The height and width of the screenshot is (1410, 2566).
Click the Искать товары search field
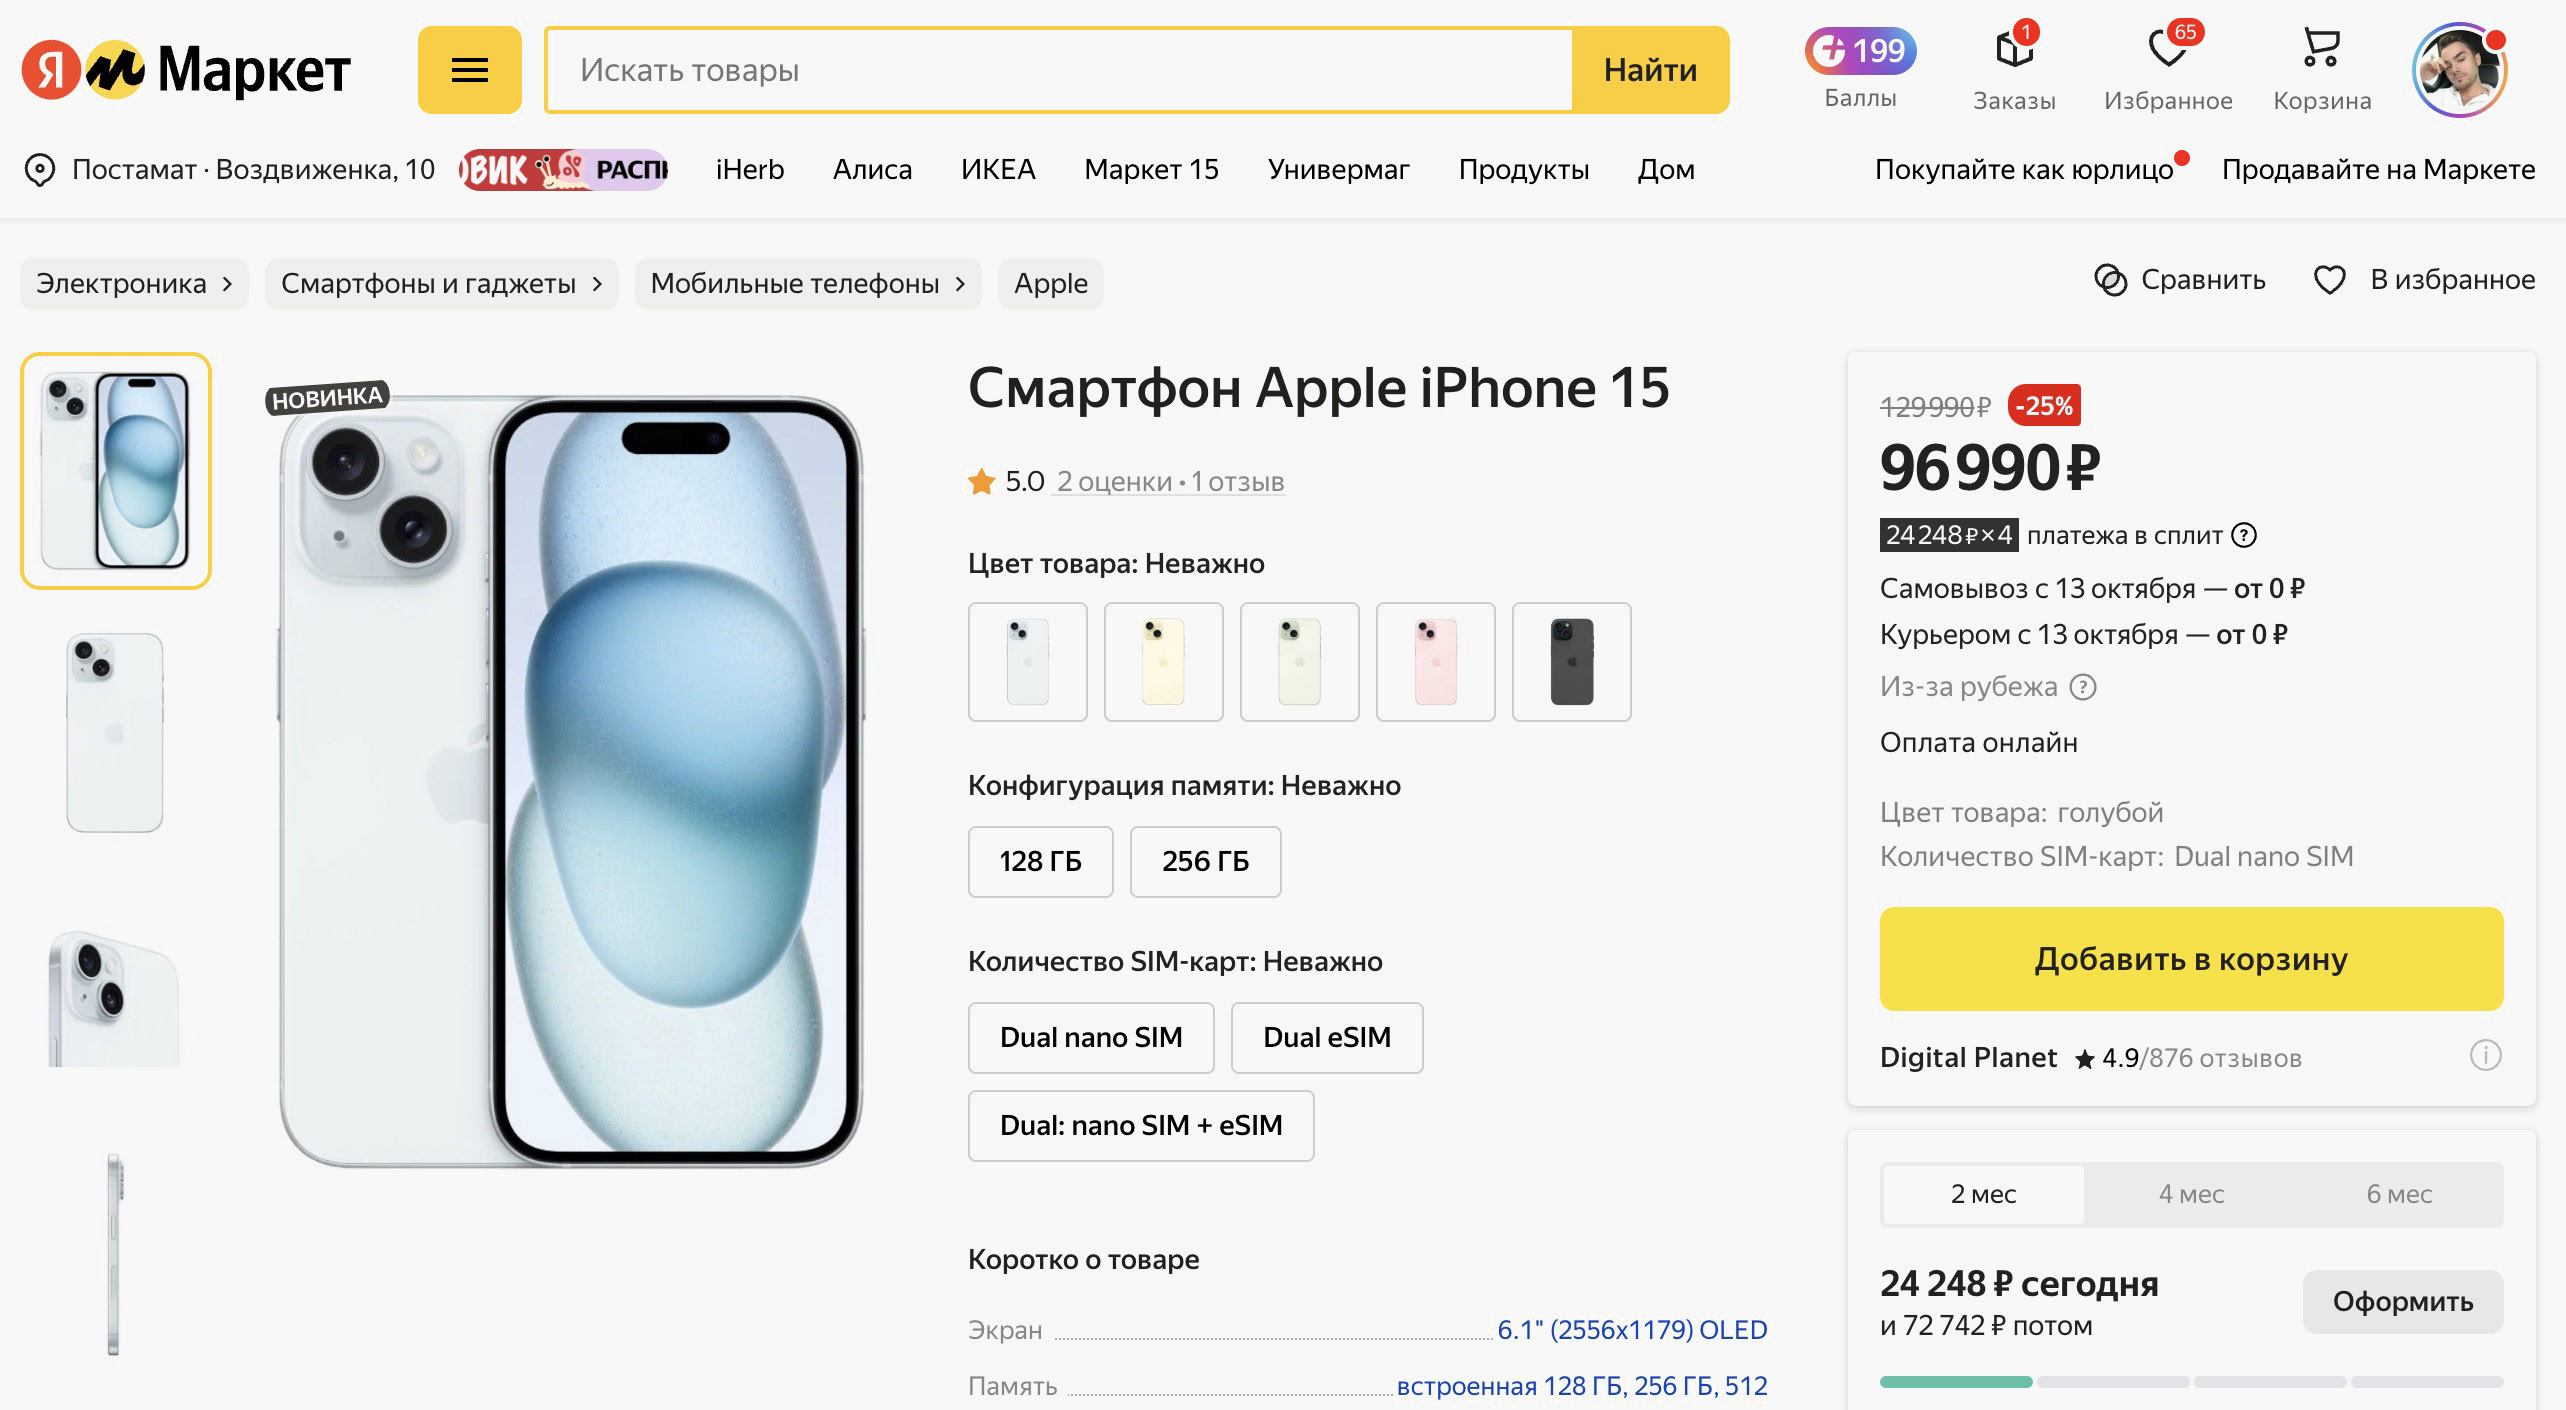point(1060,70)
